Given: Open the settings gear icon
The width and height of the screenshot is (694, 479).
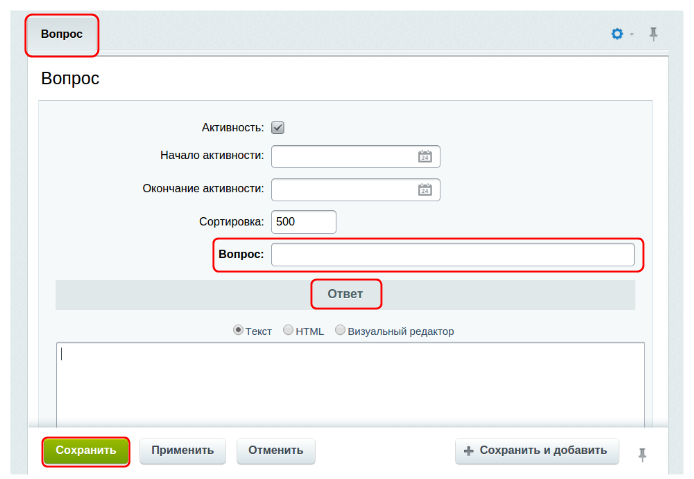Looking at the screenshot, I should pyautogui.click(x=617, y=34).
